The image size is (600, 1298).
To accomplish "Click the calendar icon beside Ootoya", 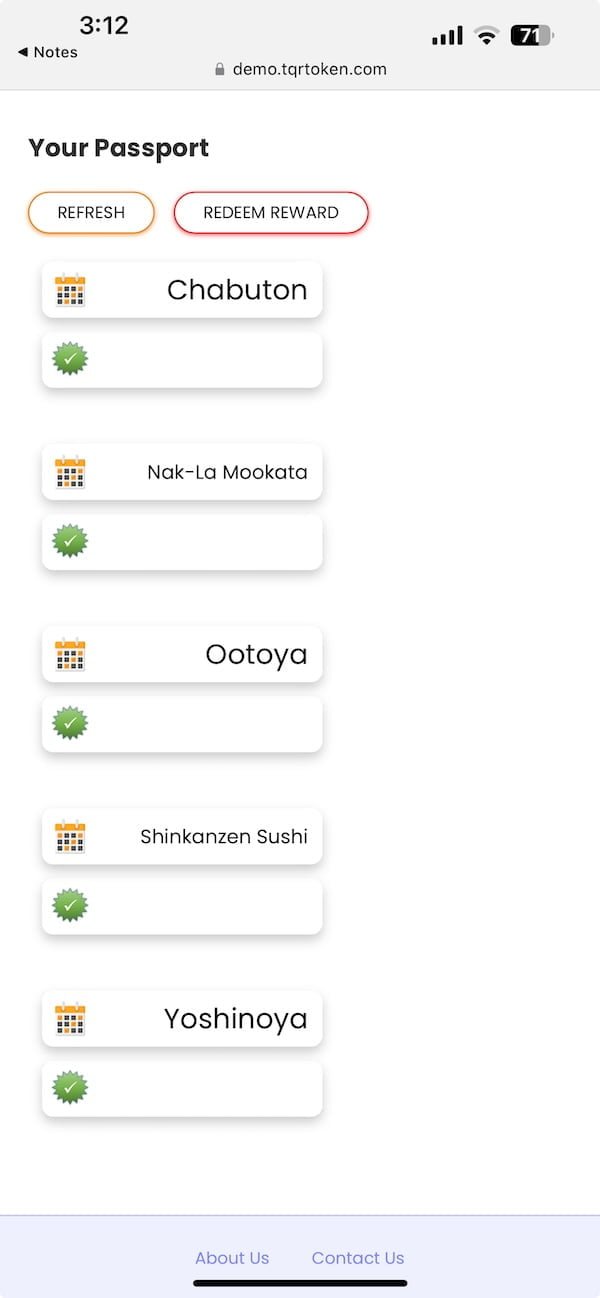I will pos(70,655).
